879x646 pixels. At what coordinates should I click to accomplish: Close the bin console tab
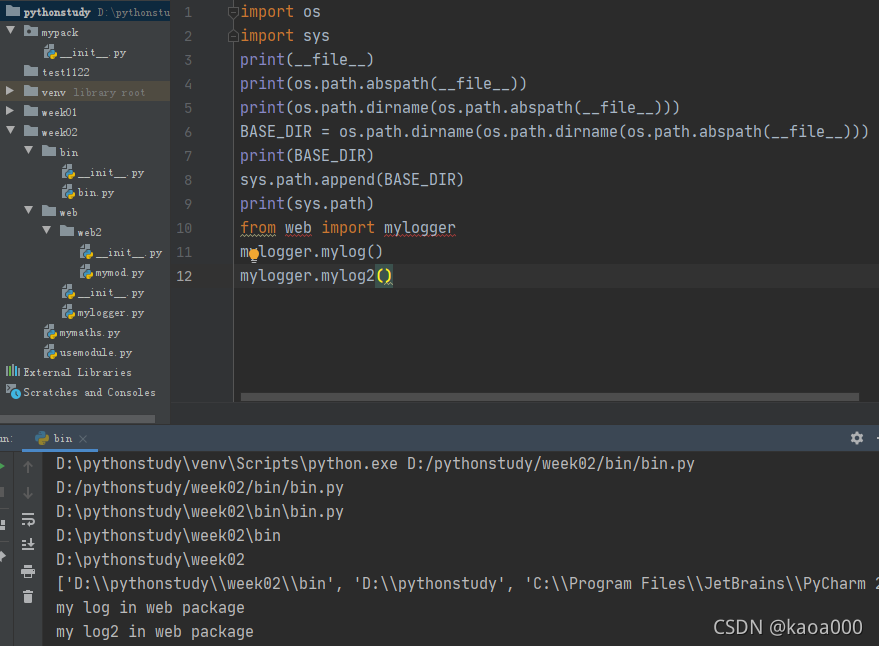pos(84,436)
